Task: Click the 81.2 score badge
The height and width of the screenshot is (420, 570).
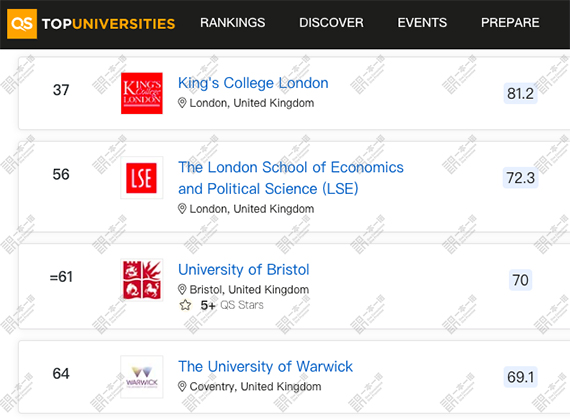Action: [x=520, y=93]
